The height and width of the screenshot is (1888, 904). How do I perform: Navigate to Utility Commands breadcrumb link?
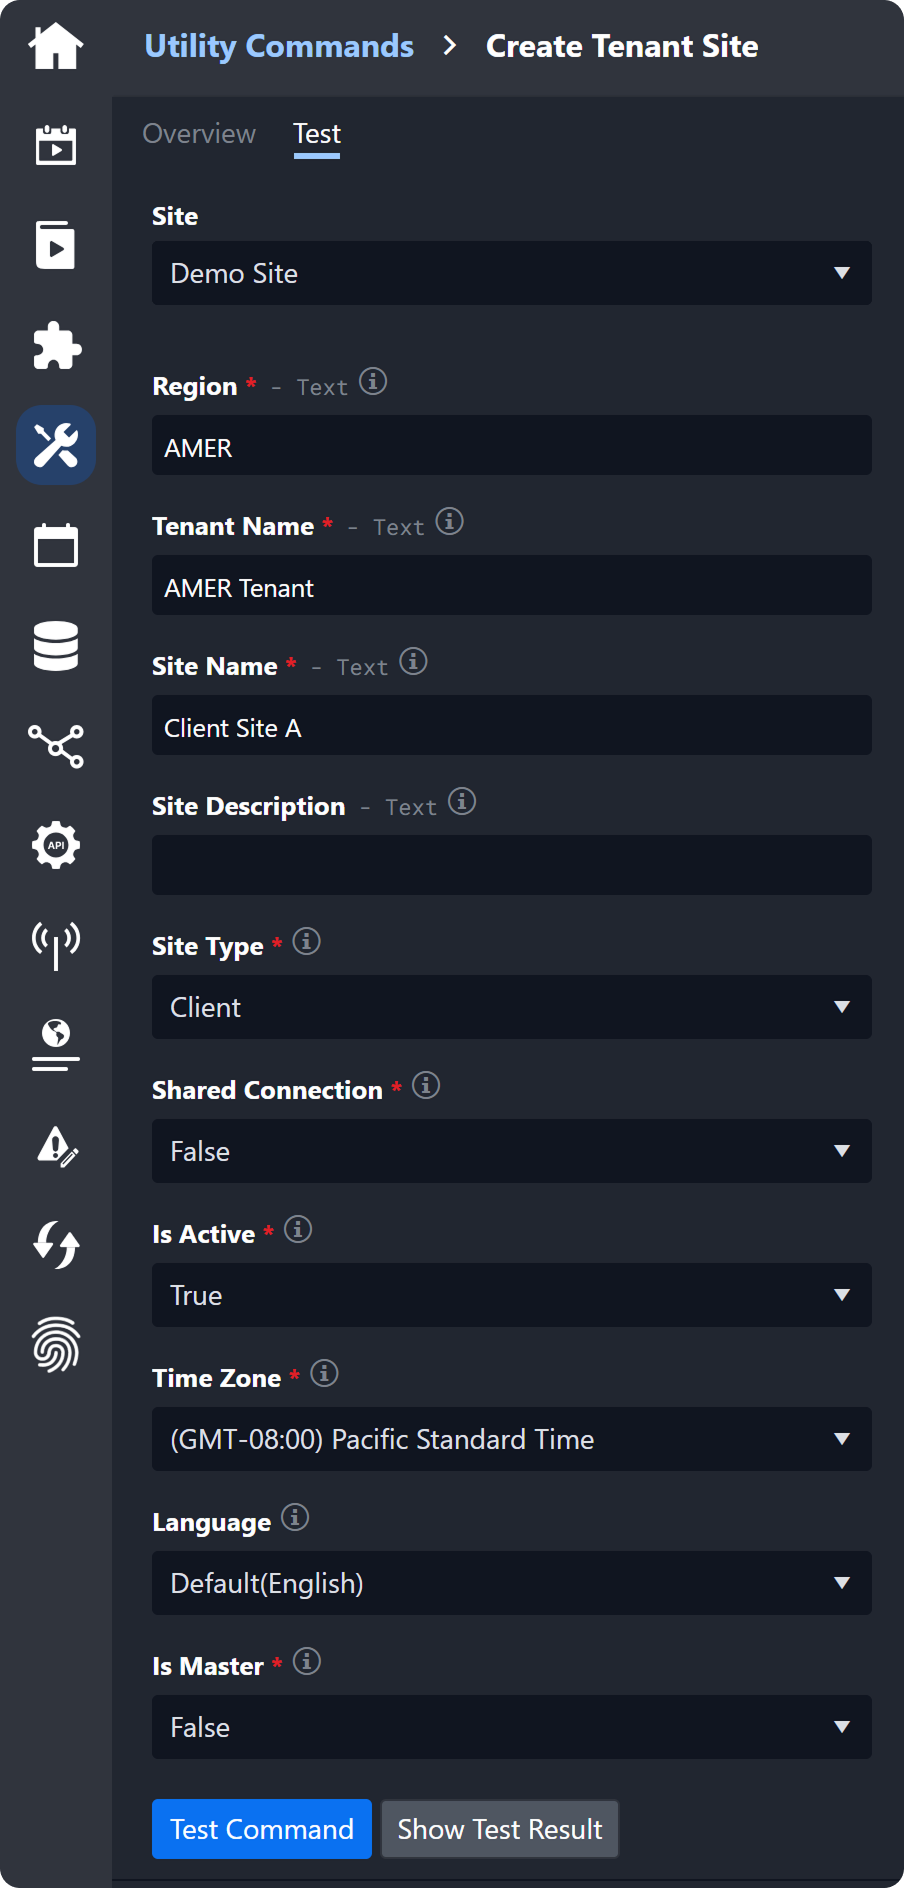pos(279,46)
